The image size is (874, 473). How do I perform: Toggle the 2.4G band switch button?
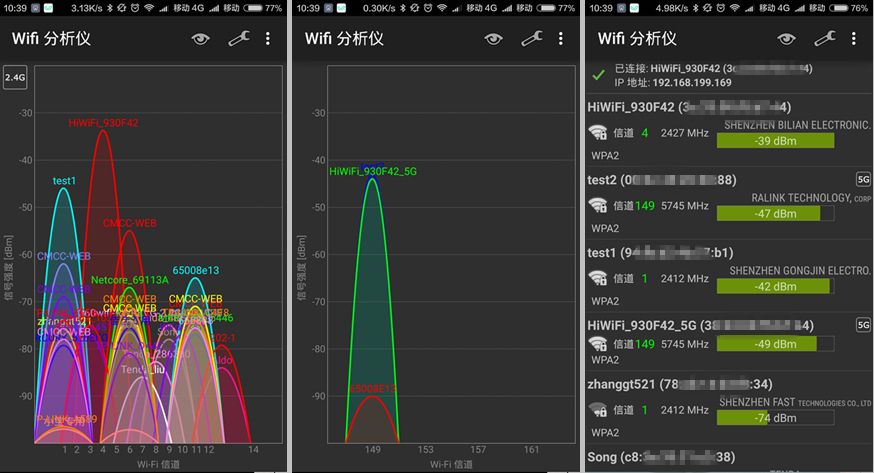coord(15,78)
